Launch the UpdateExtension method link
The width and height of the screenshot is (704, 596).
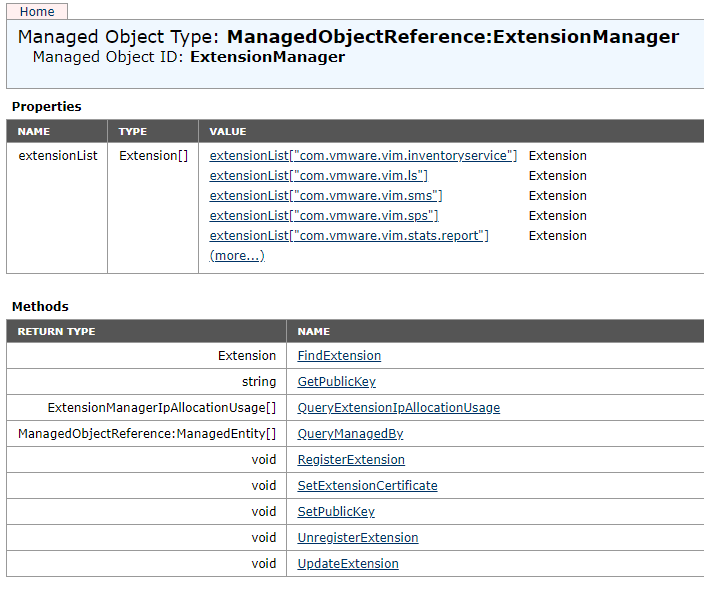(x=348, y=564)
